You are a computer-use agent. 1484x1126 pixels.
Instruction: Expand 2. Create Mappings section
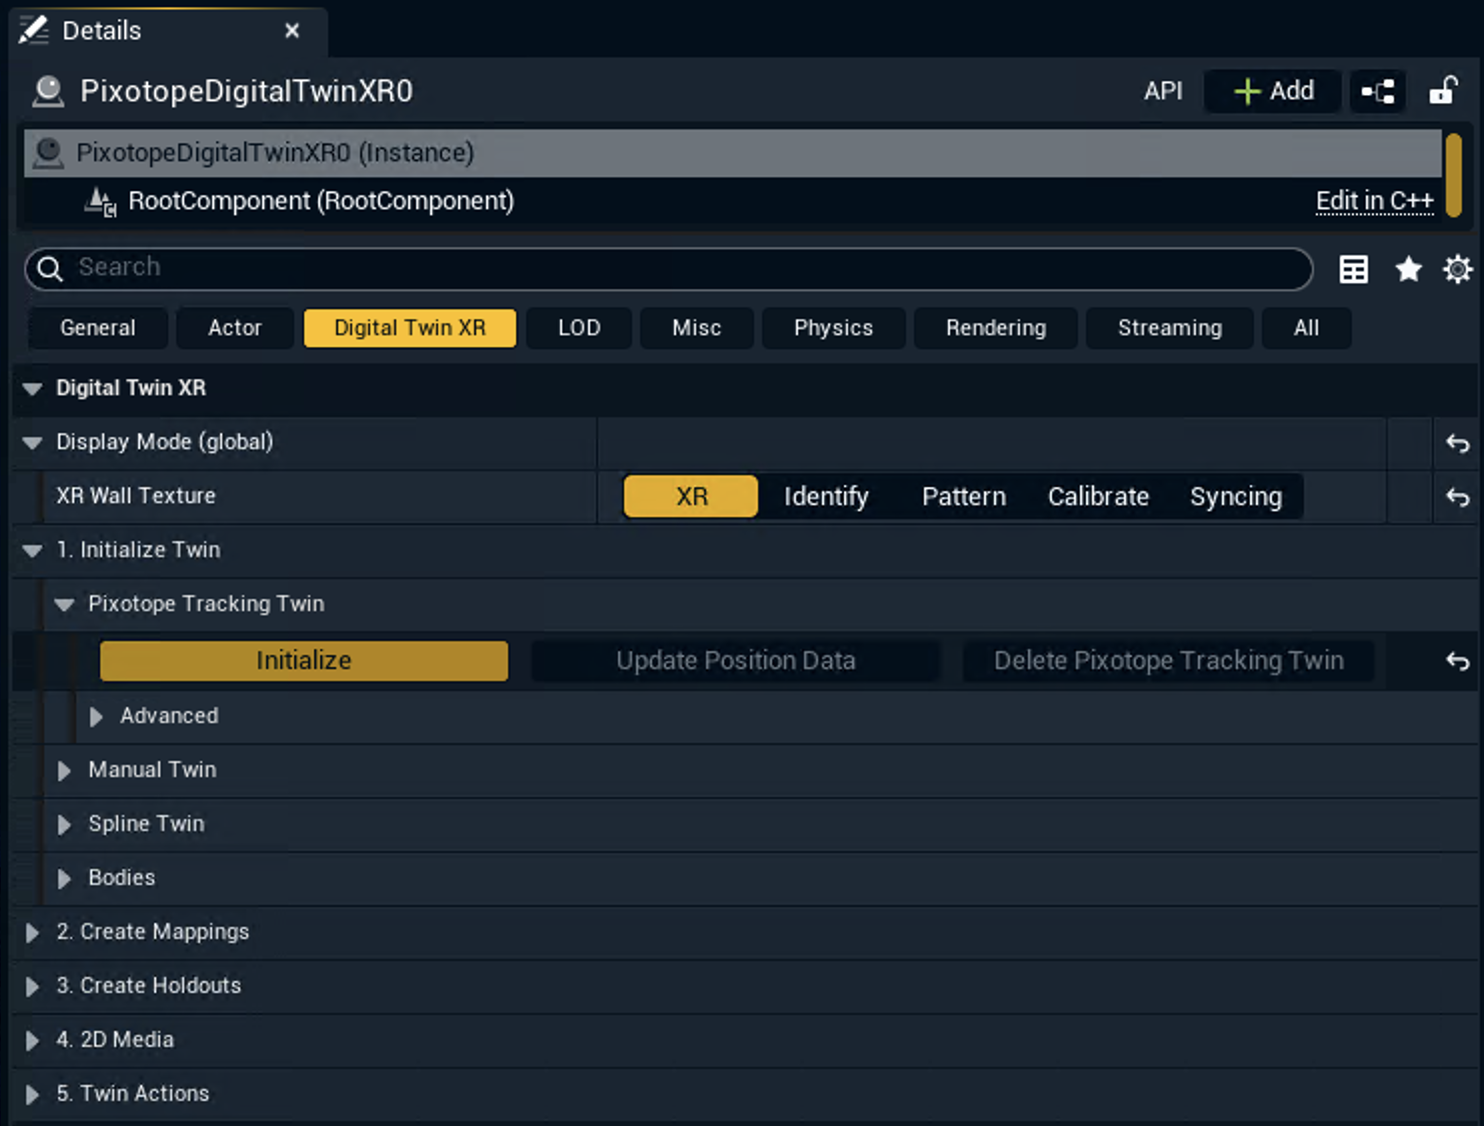(x=32, y=932)
